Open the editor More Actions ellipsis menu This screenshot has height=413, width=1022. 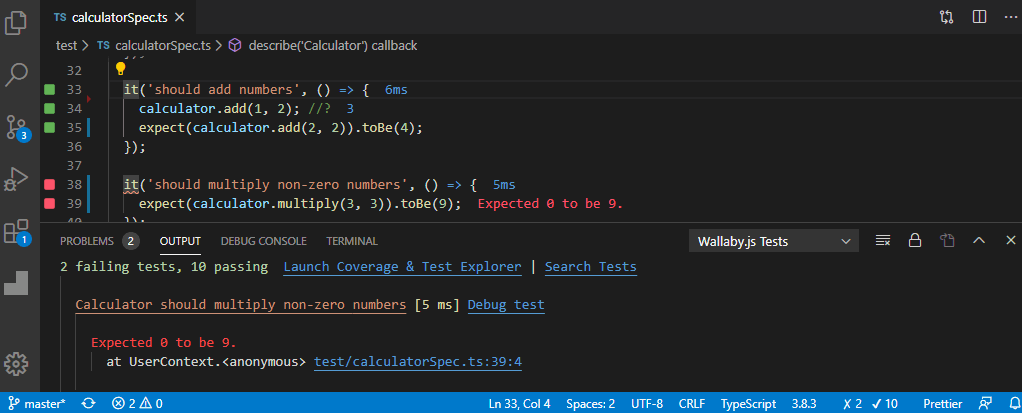(1008, 17)
